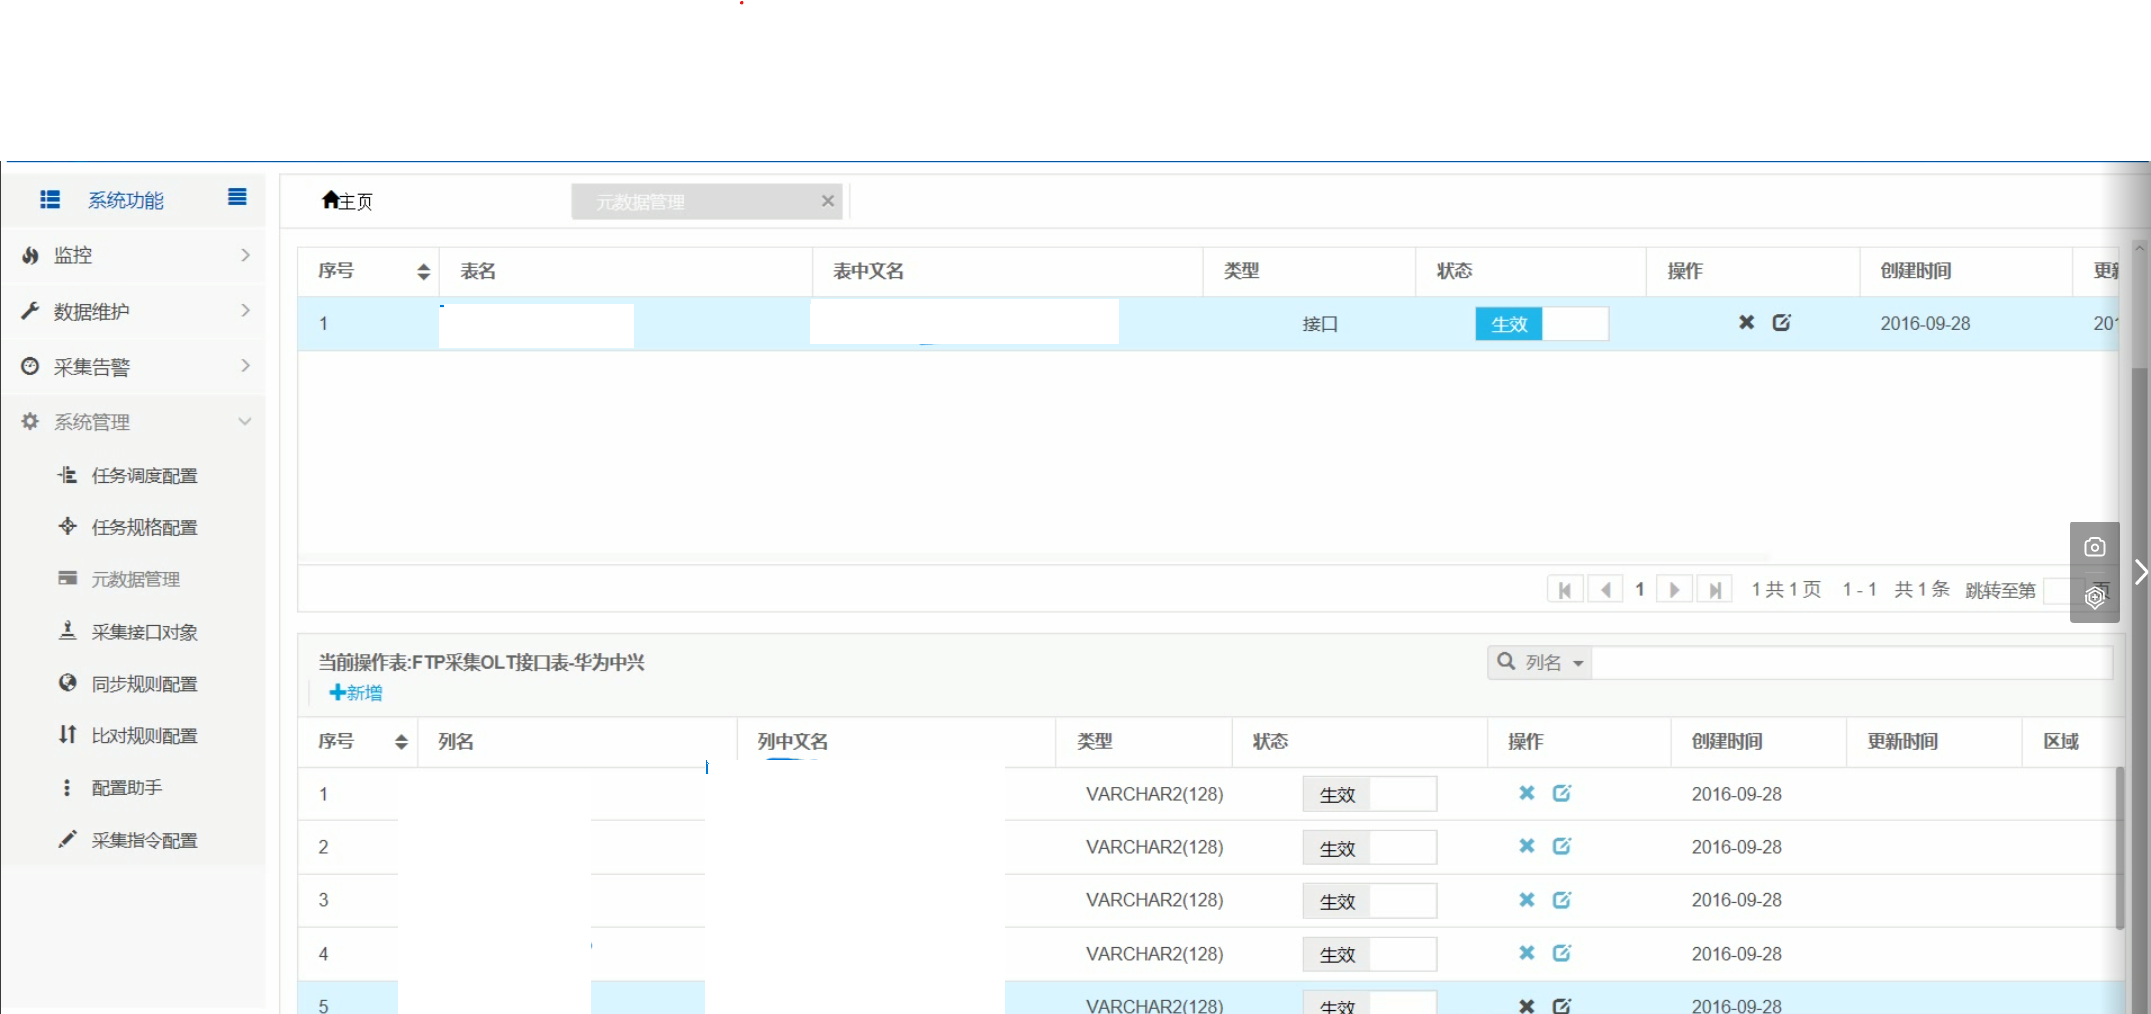Image resolution: width=2151 pixels, height=1014 pixels.
Task: Expand the right side panel arrow
Action: (x=2141, y=572)
